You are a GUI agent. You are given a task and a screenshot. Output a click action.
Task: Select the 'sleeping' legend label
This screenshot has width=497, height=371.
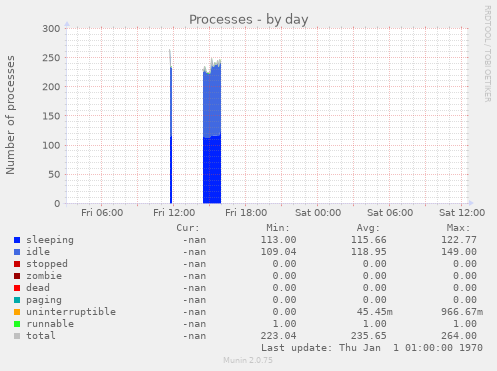(50, 240)
